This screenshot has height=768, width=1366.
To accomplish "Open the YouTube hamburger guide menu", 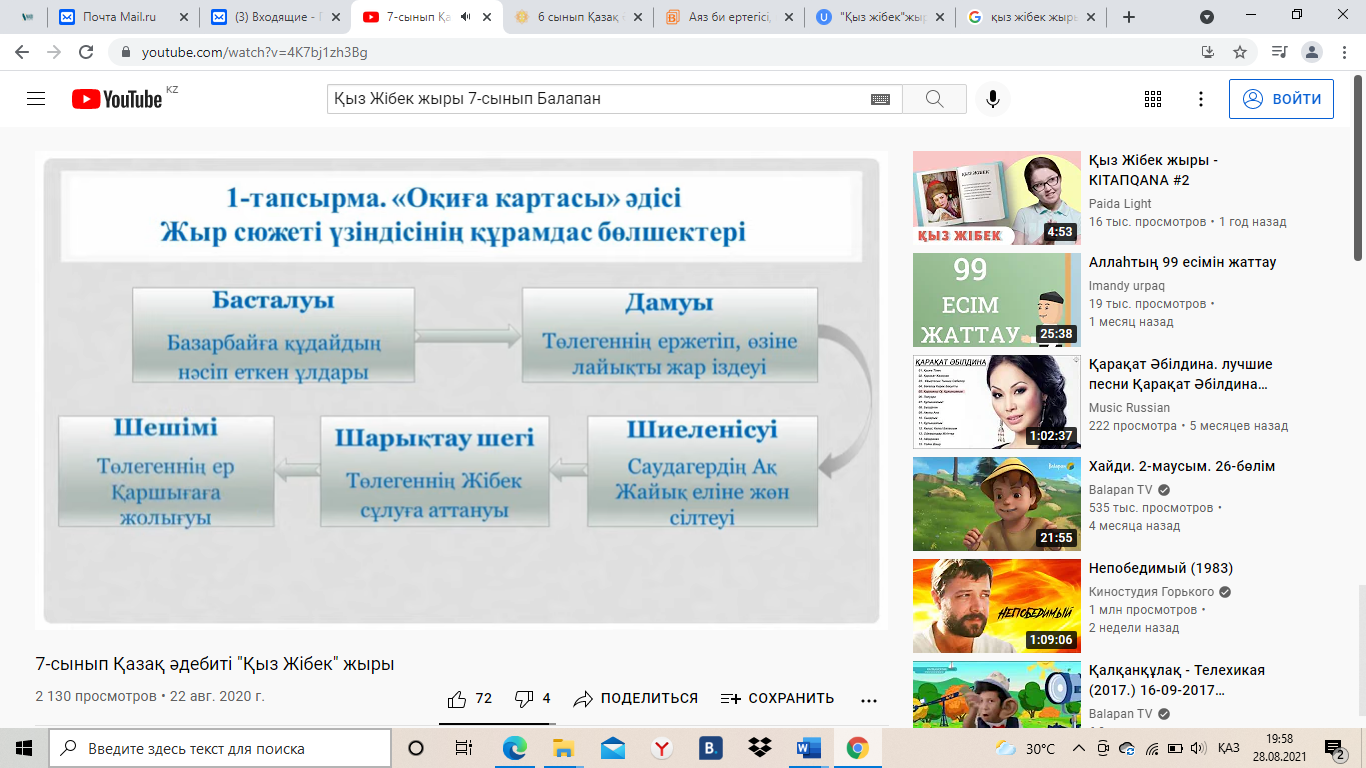I will click(36, 99).
